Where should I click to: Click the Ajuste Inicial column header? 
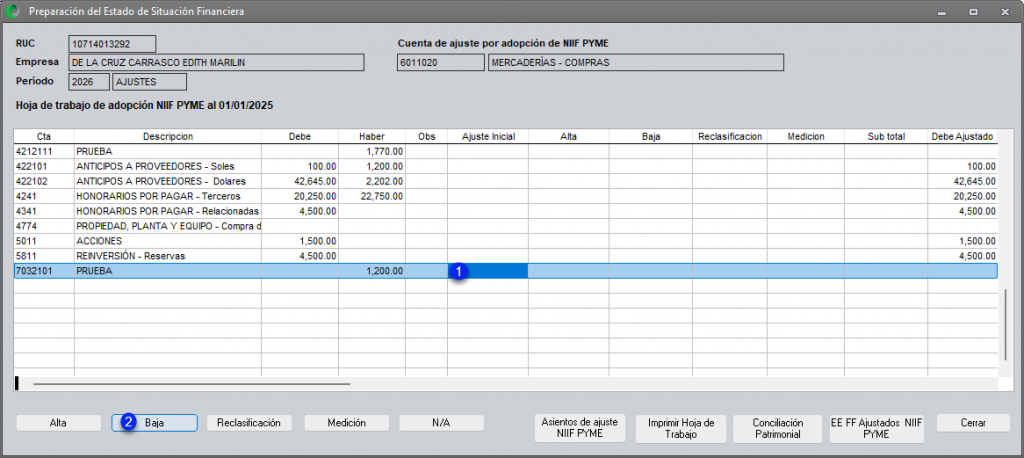[488, 137]
